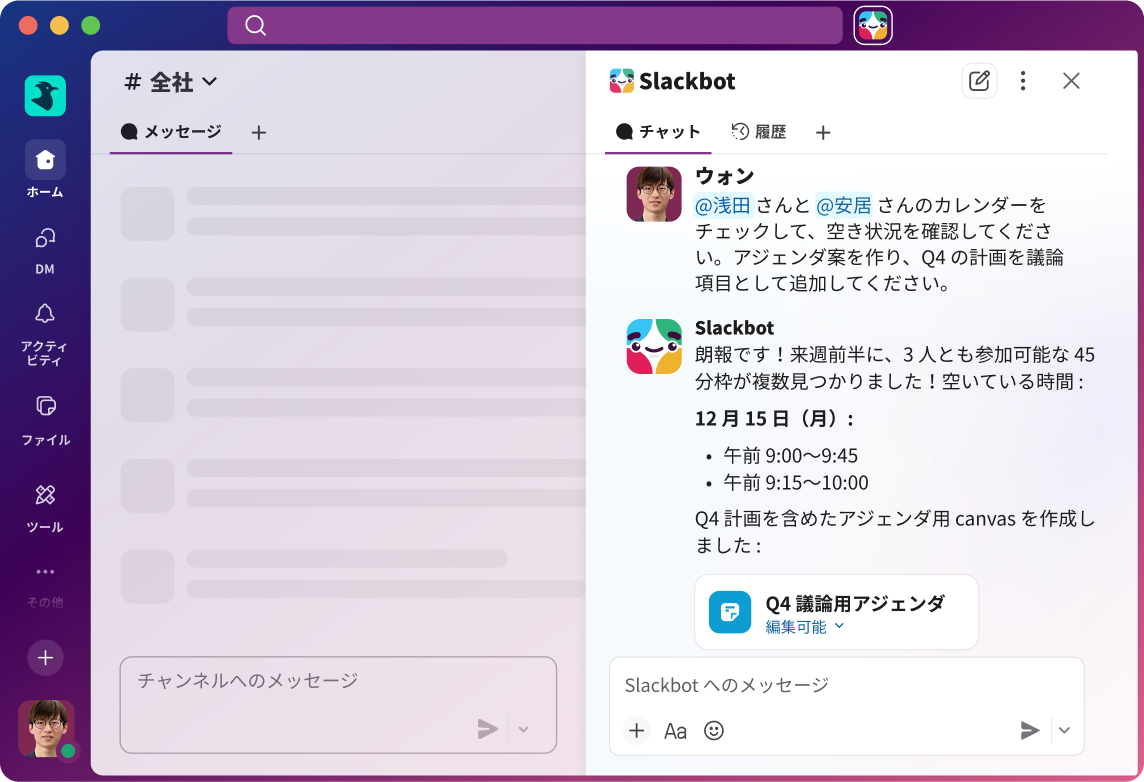Screen dimensions: 1144x782
Task: Expand the # 全社 channel dropdown
Action: (x=209, y=82)
